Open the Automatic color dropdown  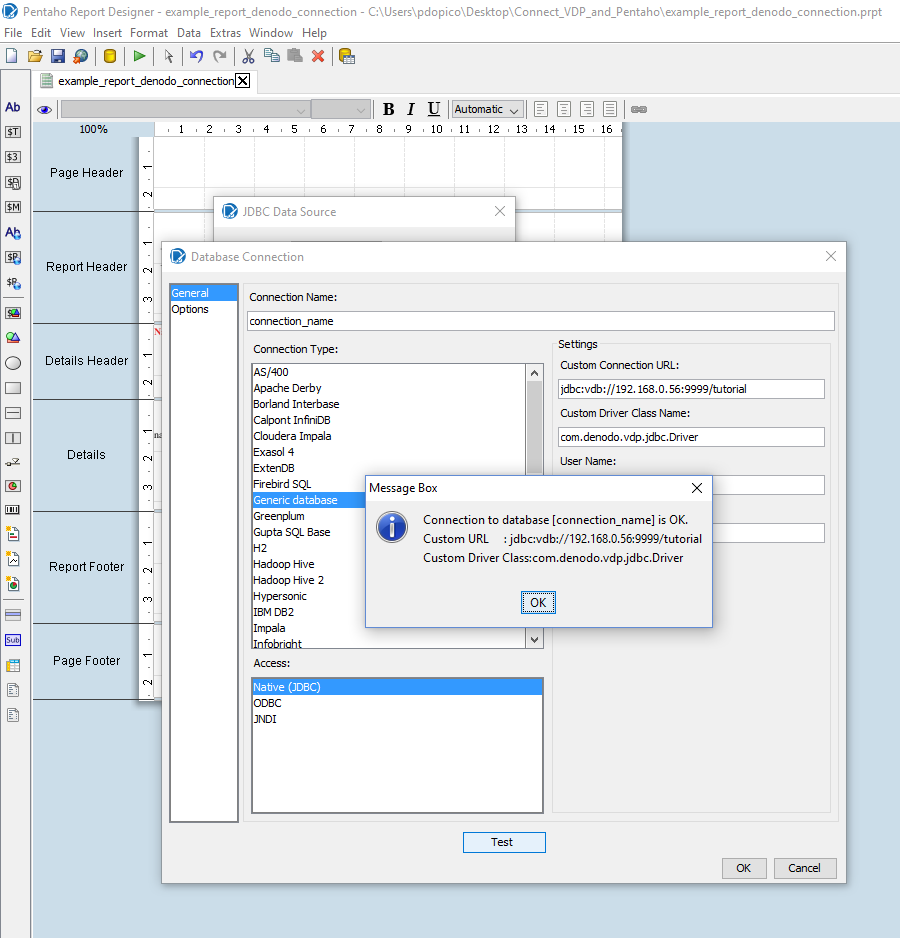click(x=487, y=109)
